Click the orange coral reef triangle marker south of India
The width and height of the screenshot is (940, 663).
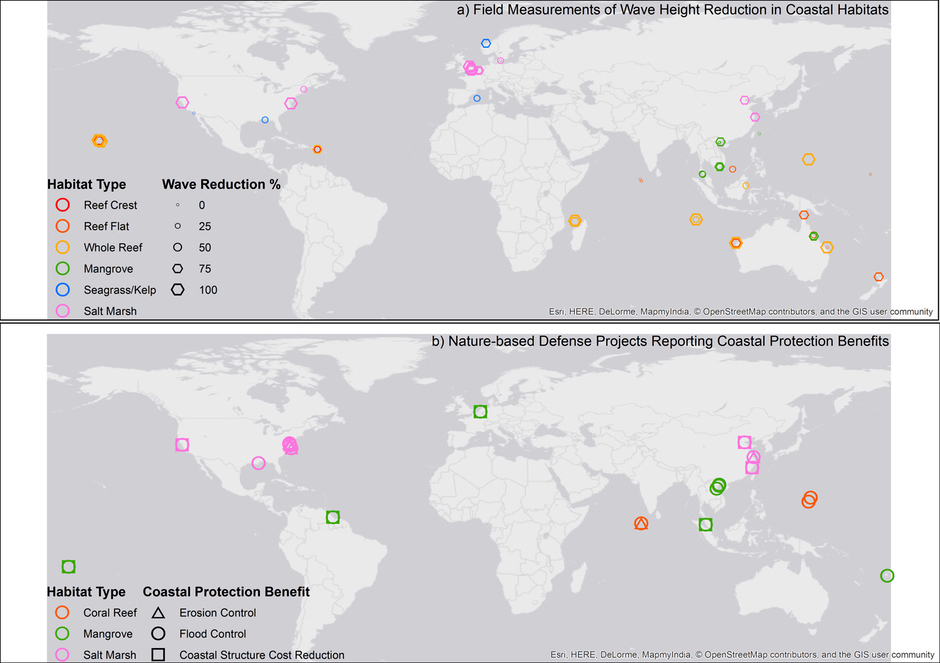point(641,523)
